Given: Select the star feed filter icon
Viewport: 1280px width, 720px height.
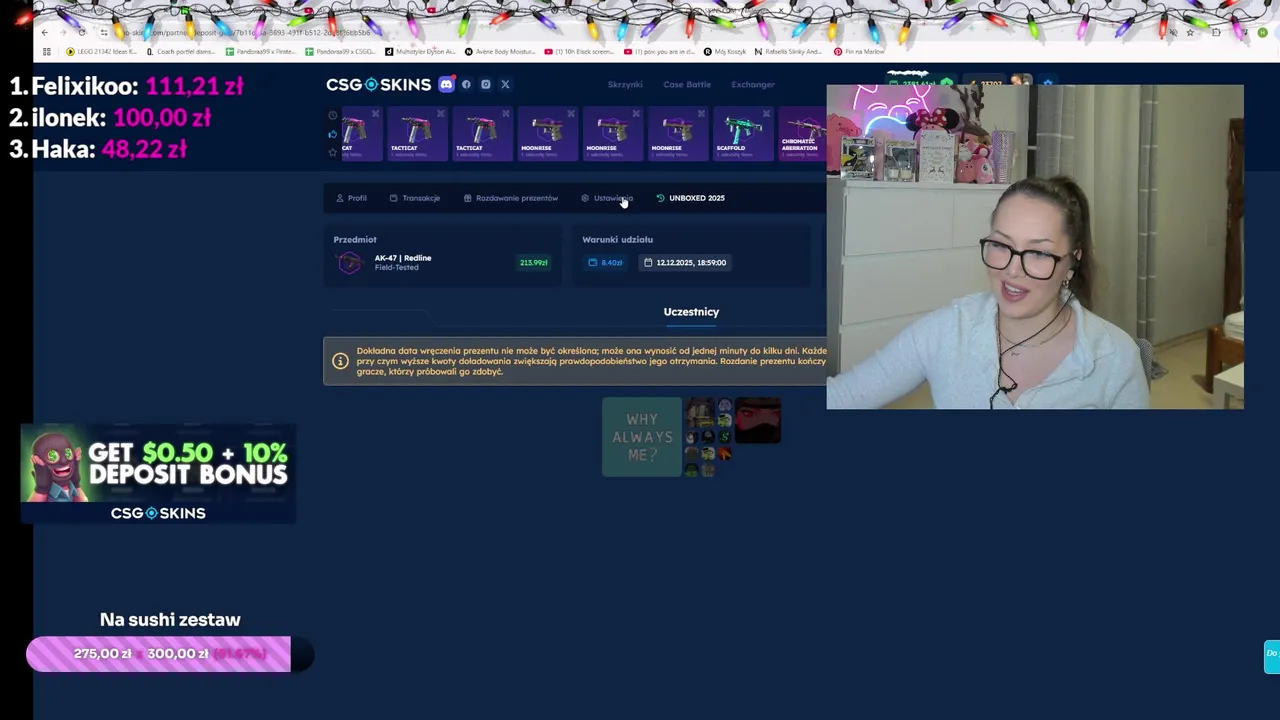Looking at the screenshot, I should tap(333, 152).
